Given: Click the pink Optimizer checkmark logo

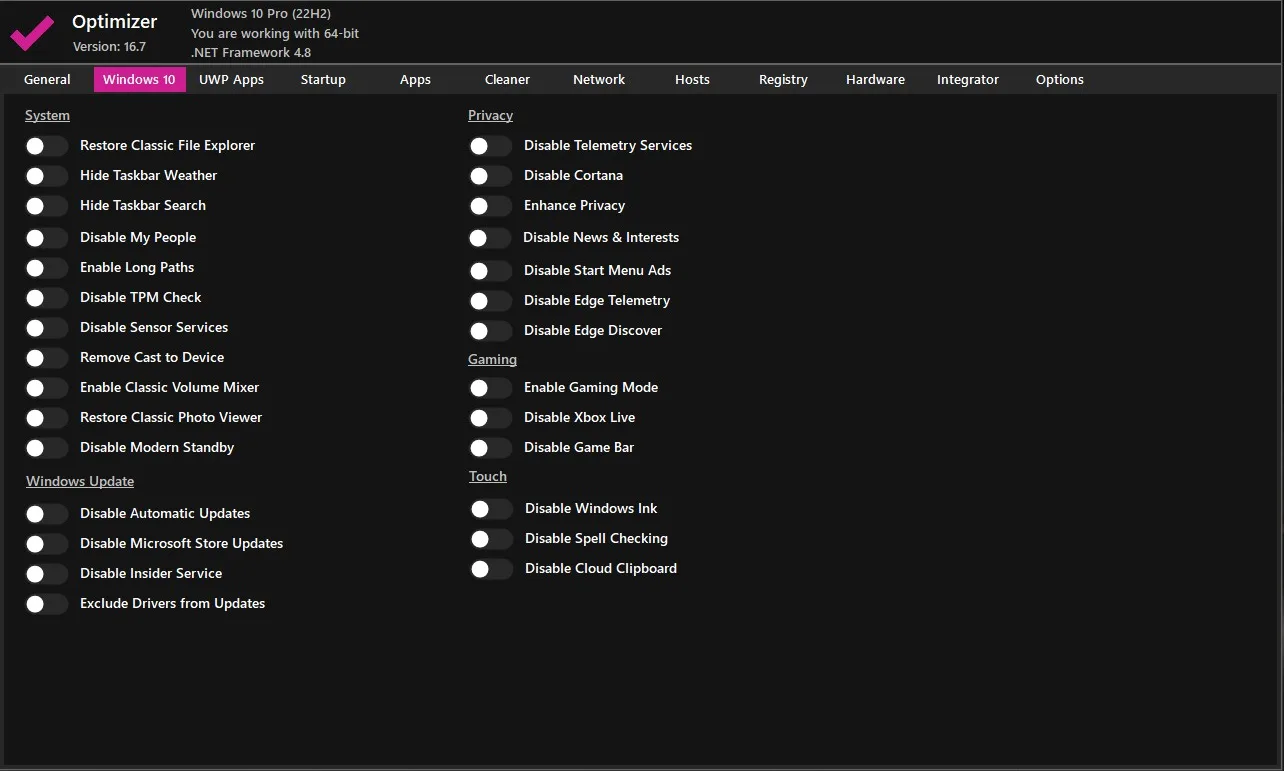Looking at the screenshot, I should pyautogui.click(x=32, y=33).
